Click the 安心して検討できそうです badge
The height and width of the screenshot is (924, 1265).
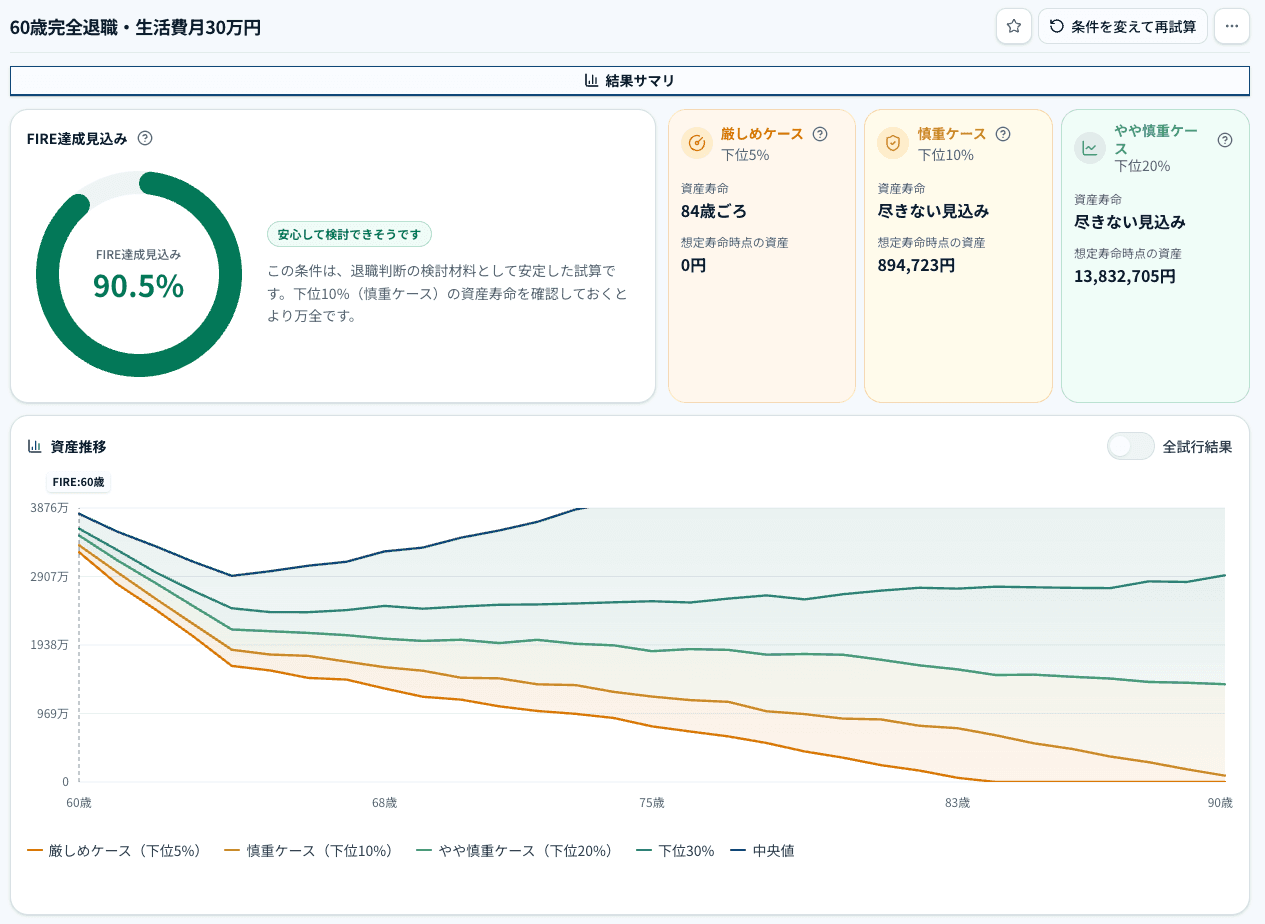point(349,234)
